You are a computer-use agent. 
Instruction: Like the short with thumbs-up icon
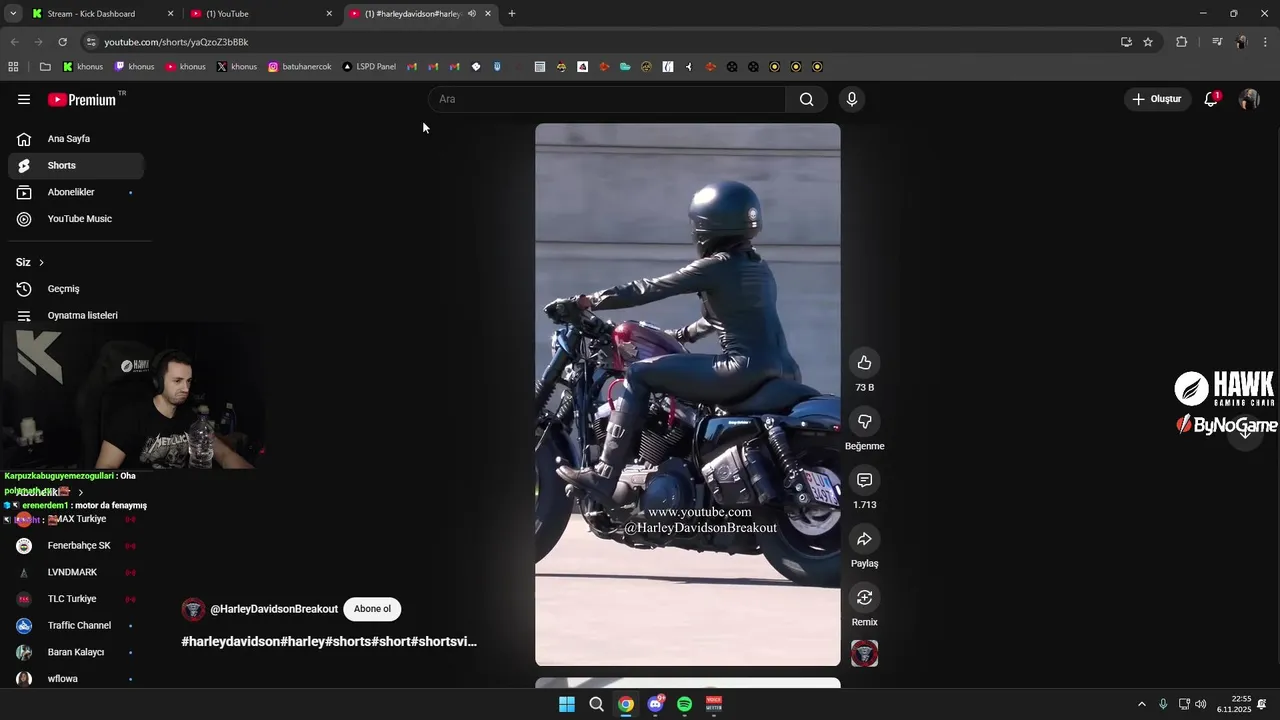tap(865, 363)
